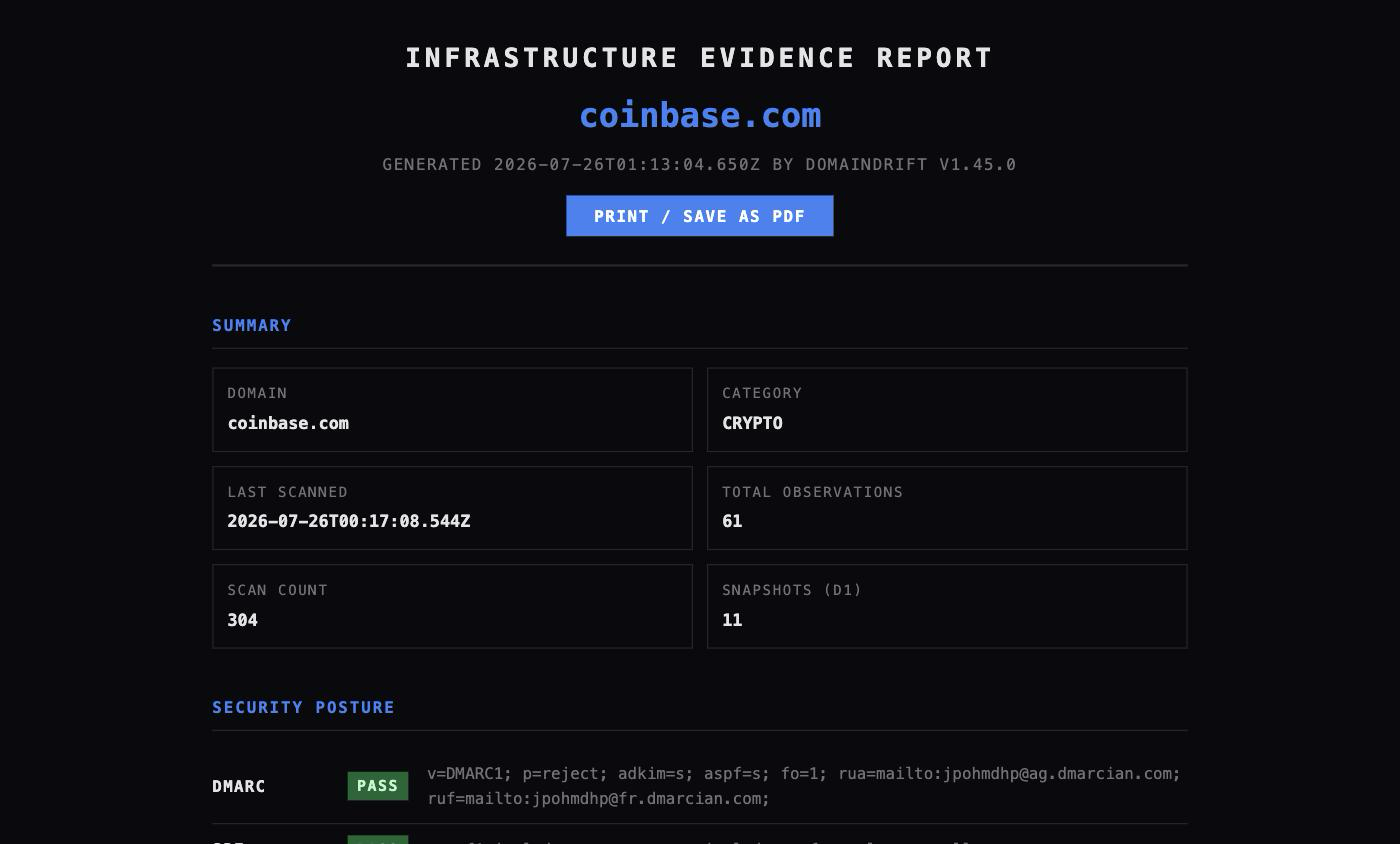Image resolution: width=1400 pixels, height=844 pixels.
Task: Click the Last Scanned field label
Action: click(287, 492)
